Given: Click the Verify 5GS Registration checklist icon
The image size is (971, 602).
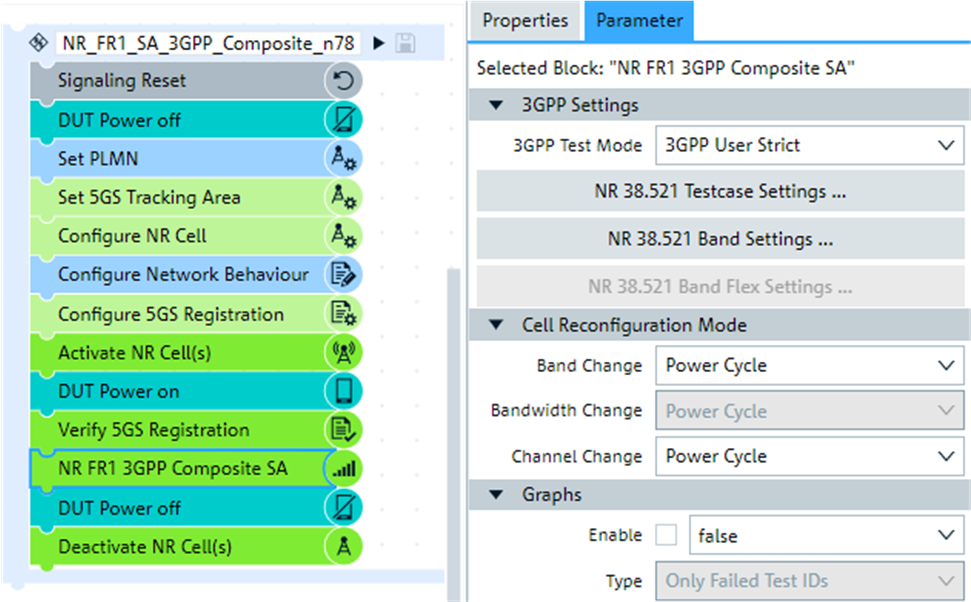Looking at the screenshot, I should click(x=344, y=430).
